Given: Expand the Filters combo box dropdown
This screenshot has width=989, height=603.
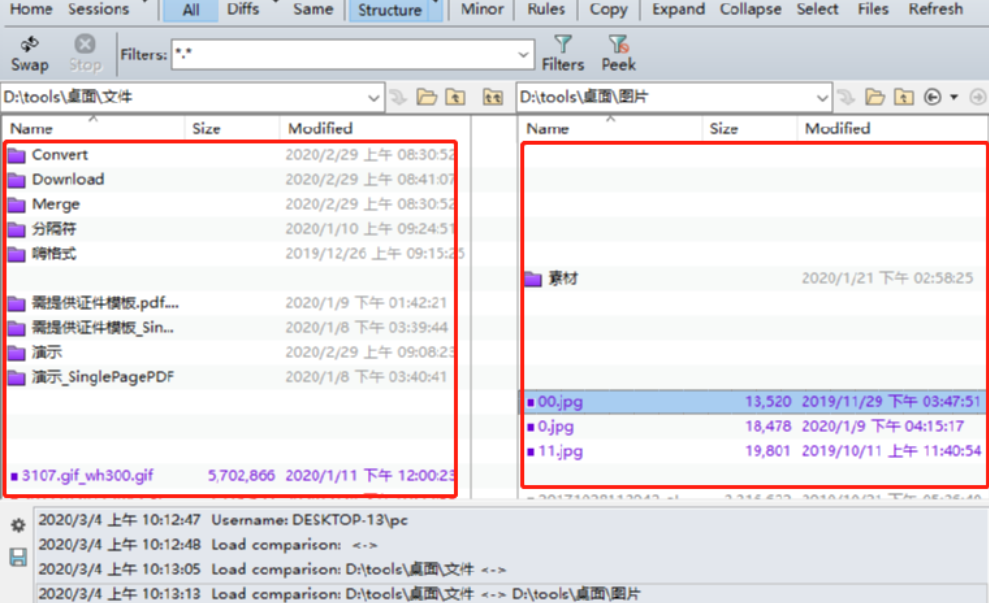Looking at the screenshot, I should [523, 55].
